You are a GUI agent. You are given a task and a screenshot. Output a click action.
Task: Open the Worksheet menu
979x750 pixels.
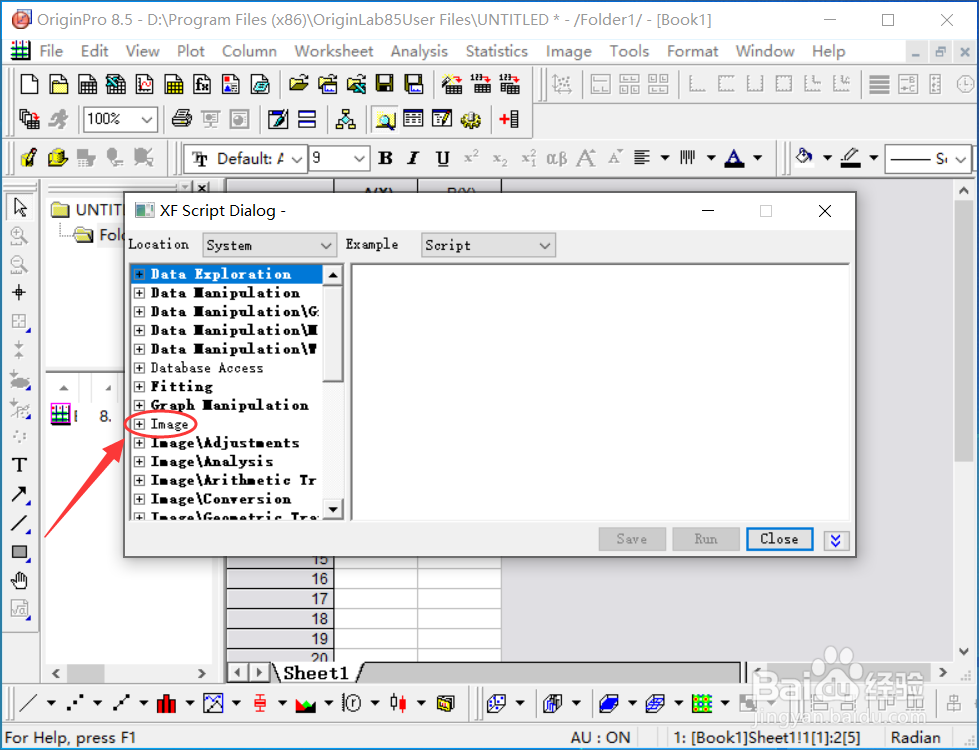pos(333,51)
